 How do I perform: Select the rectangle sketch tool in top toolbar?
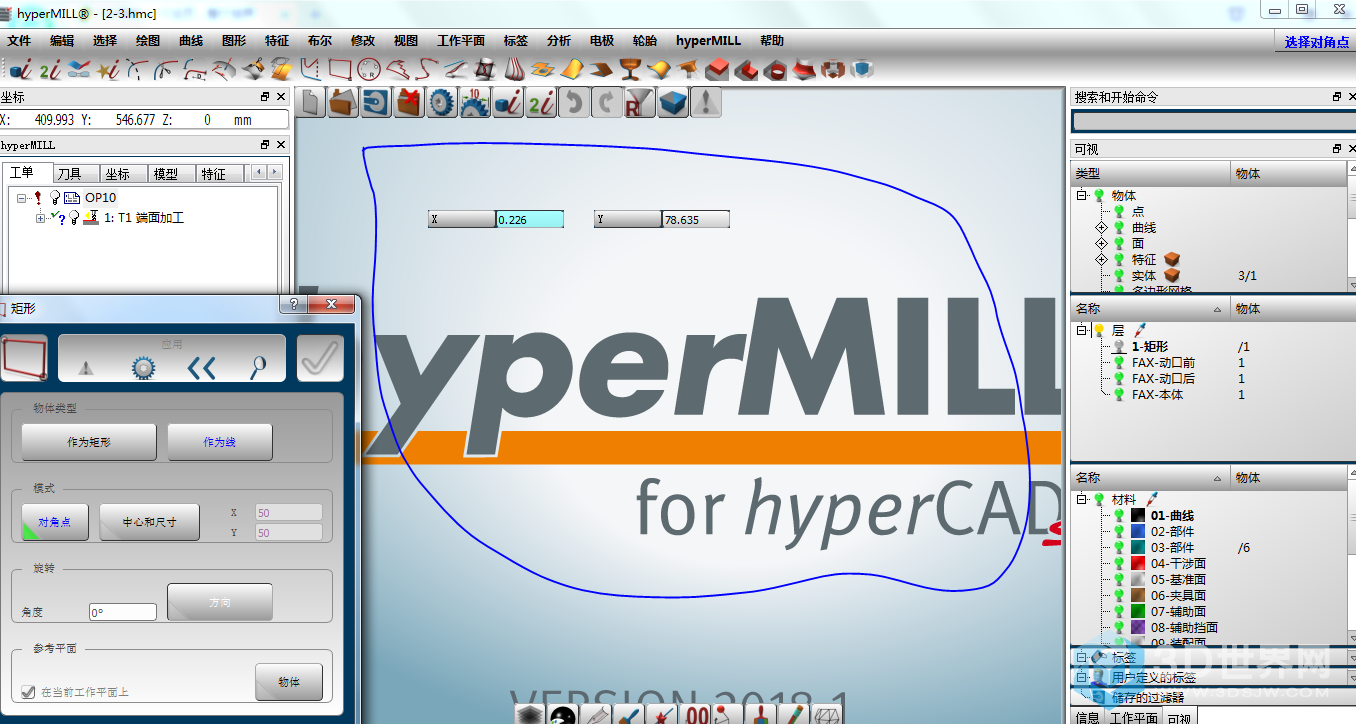click(341, 69)
